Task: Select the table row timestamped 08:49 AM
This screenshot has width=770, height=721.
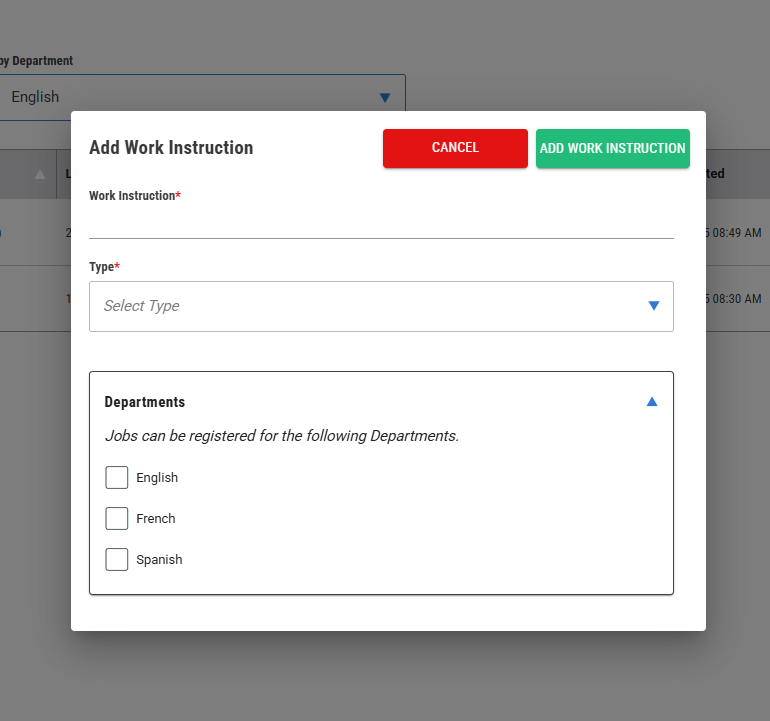Action: click(x=736, y=233)
